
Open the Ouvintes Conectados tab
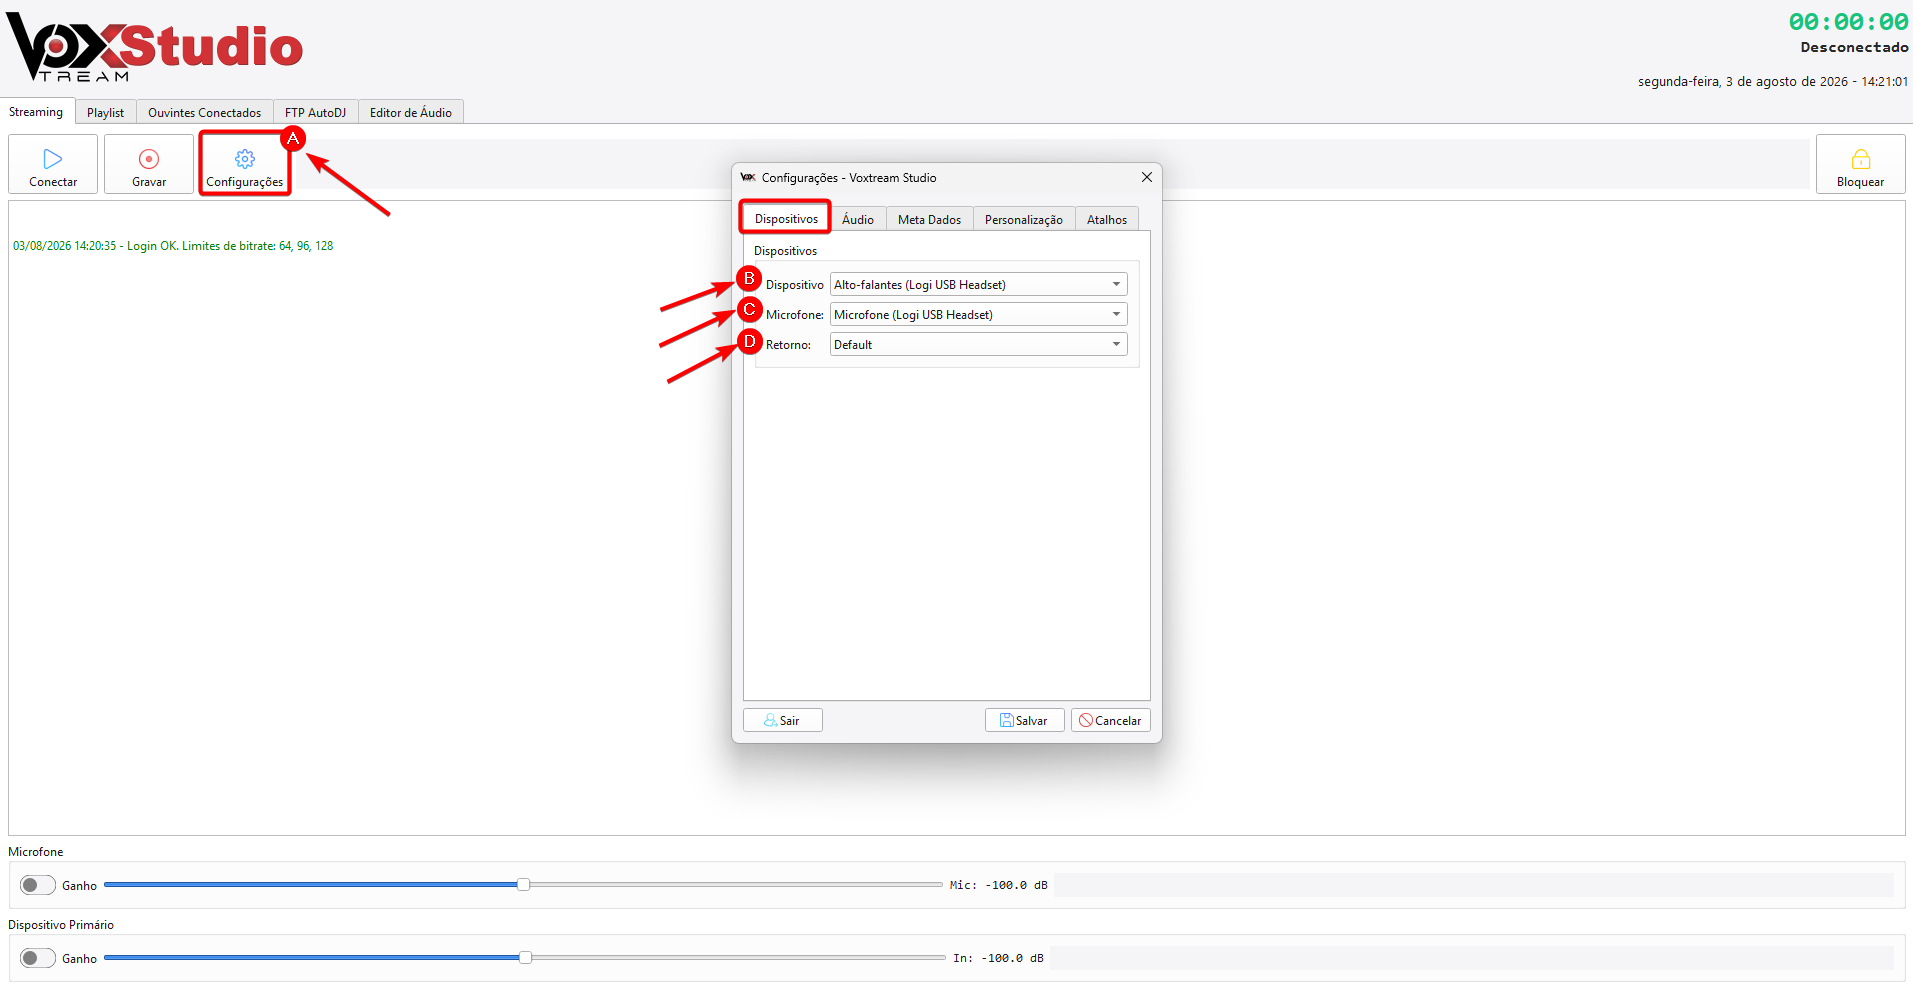[204, 113]
